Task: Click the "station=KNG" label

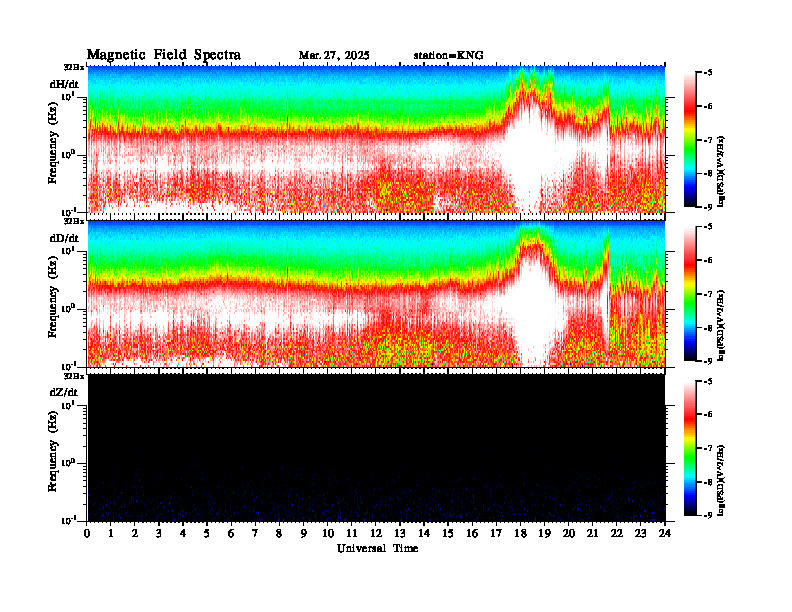Action: click(448, 55)
